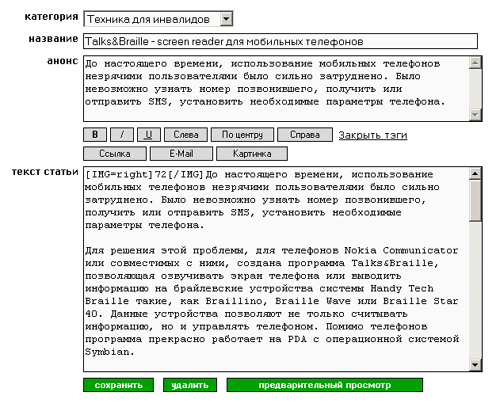Click the текст статьи scrollbar thumb

tap(475, 201)
